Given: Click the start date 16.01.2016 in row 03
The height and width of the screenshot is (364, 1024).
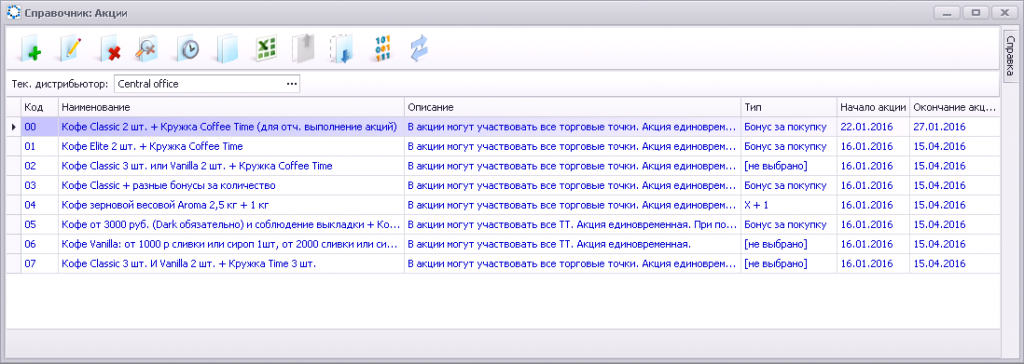Looking at the screenshot, I should (x=873, y=186).
